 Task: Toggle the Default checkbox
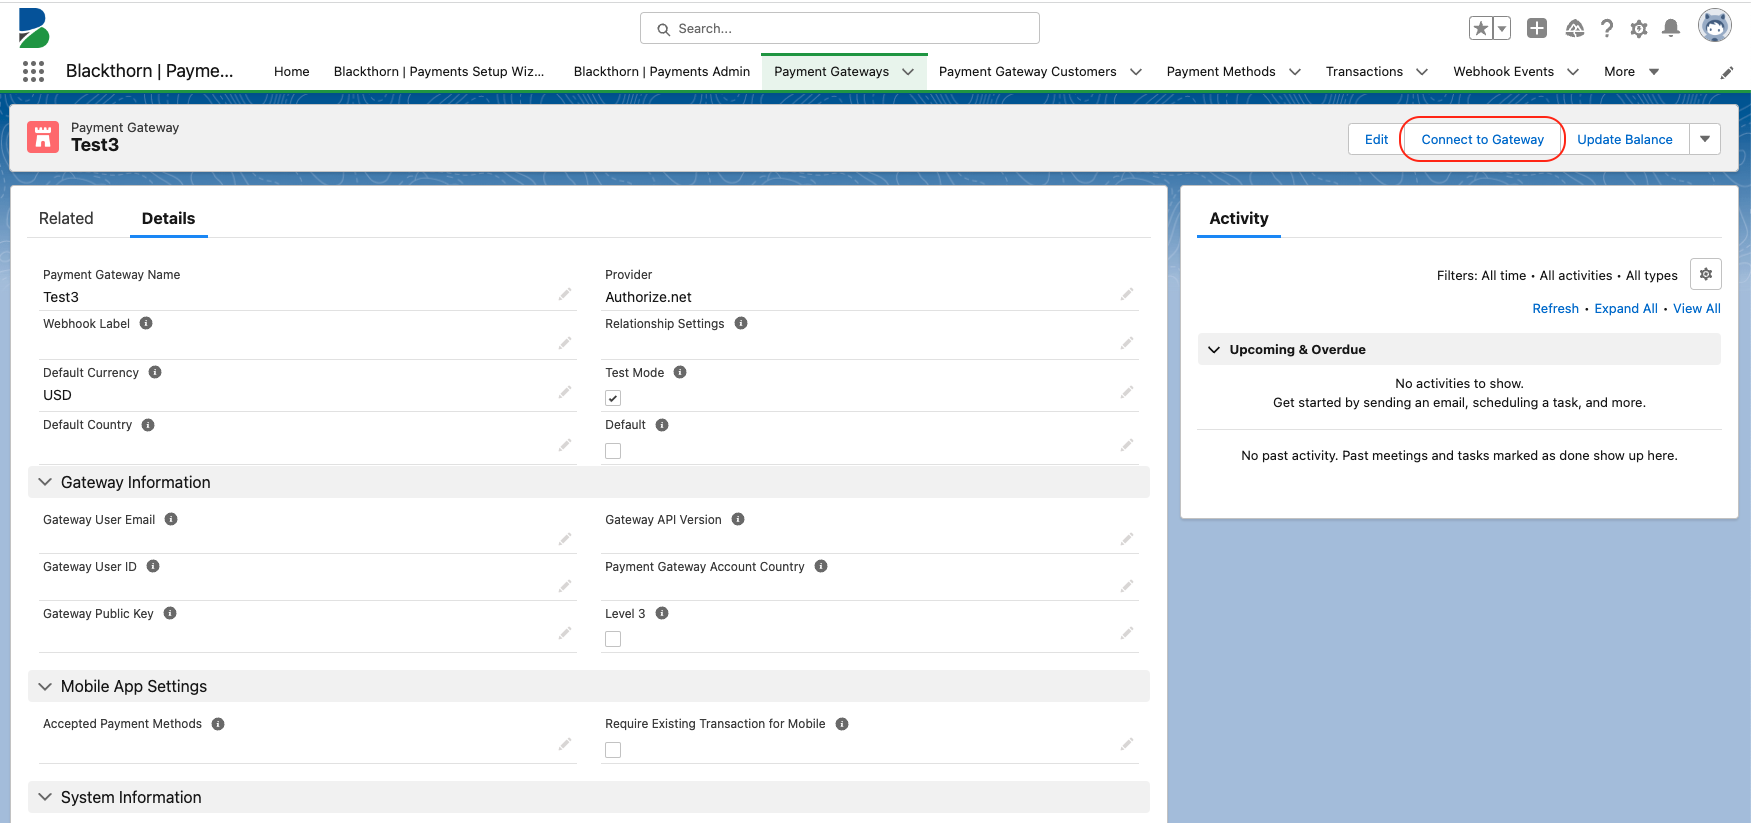[x=613, y=451]
